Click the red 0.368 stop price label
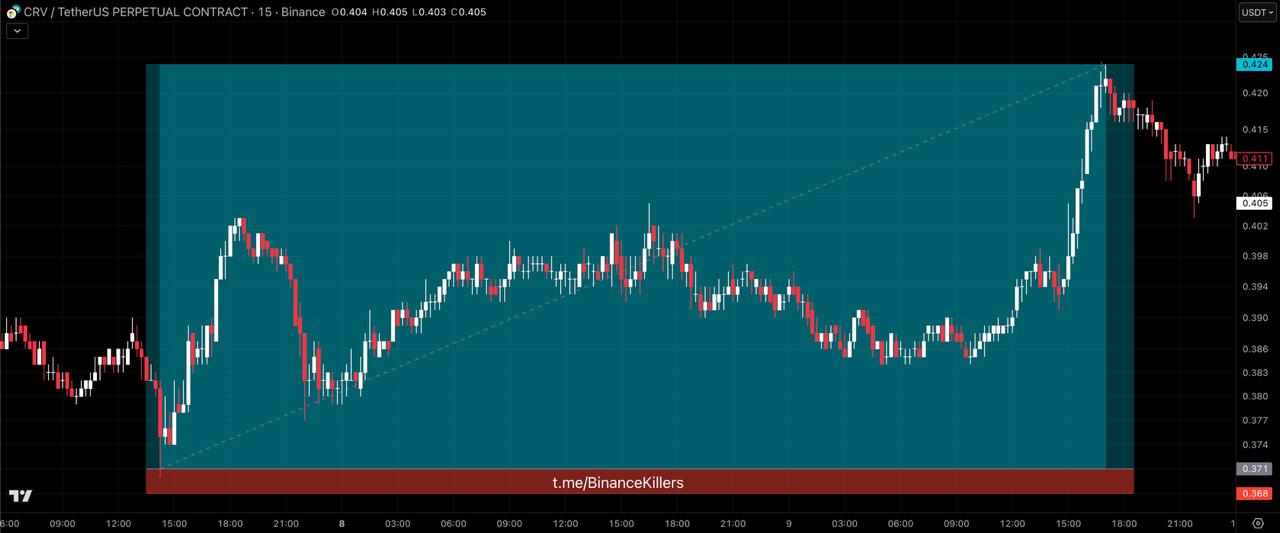The width and height of the screenshot is (1280, 533). click(1254, 494)
